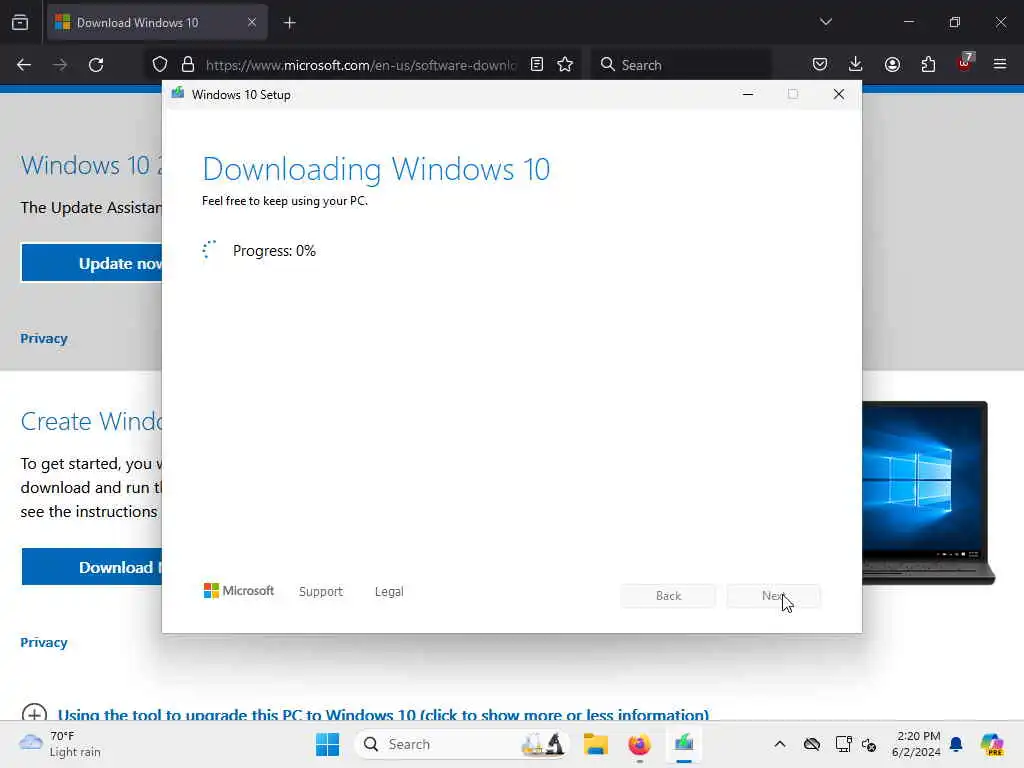Open the Windows Start menu
This screenshot has height=768, width=1024.
click(327, 744)
